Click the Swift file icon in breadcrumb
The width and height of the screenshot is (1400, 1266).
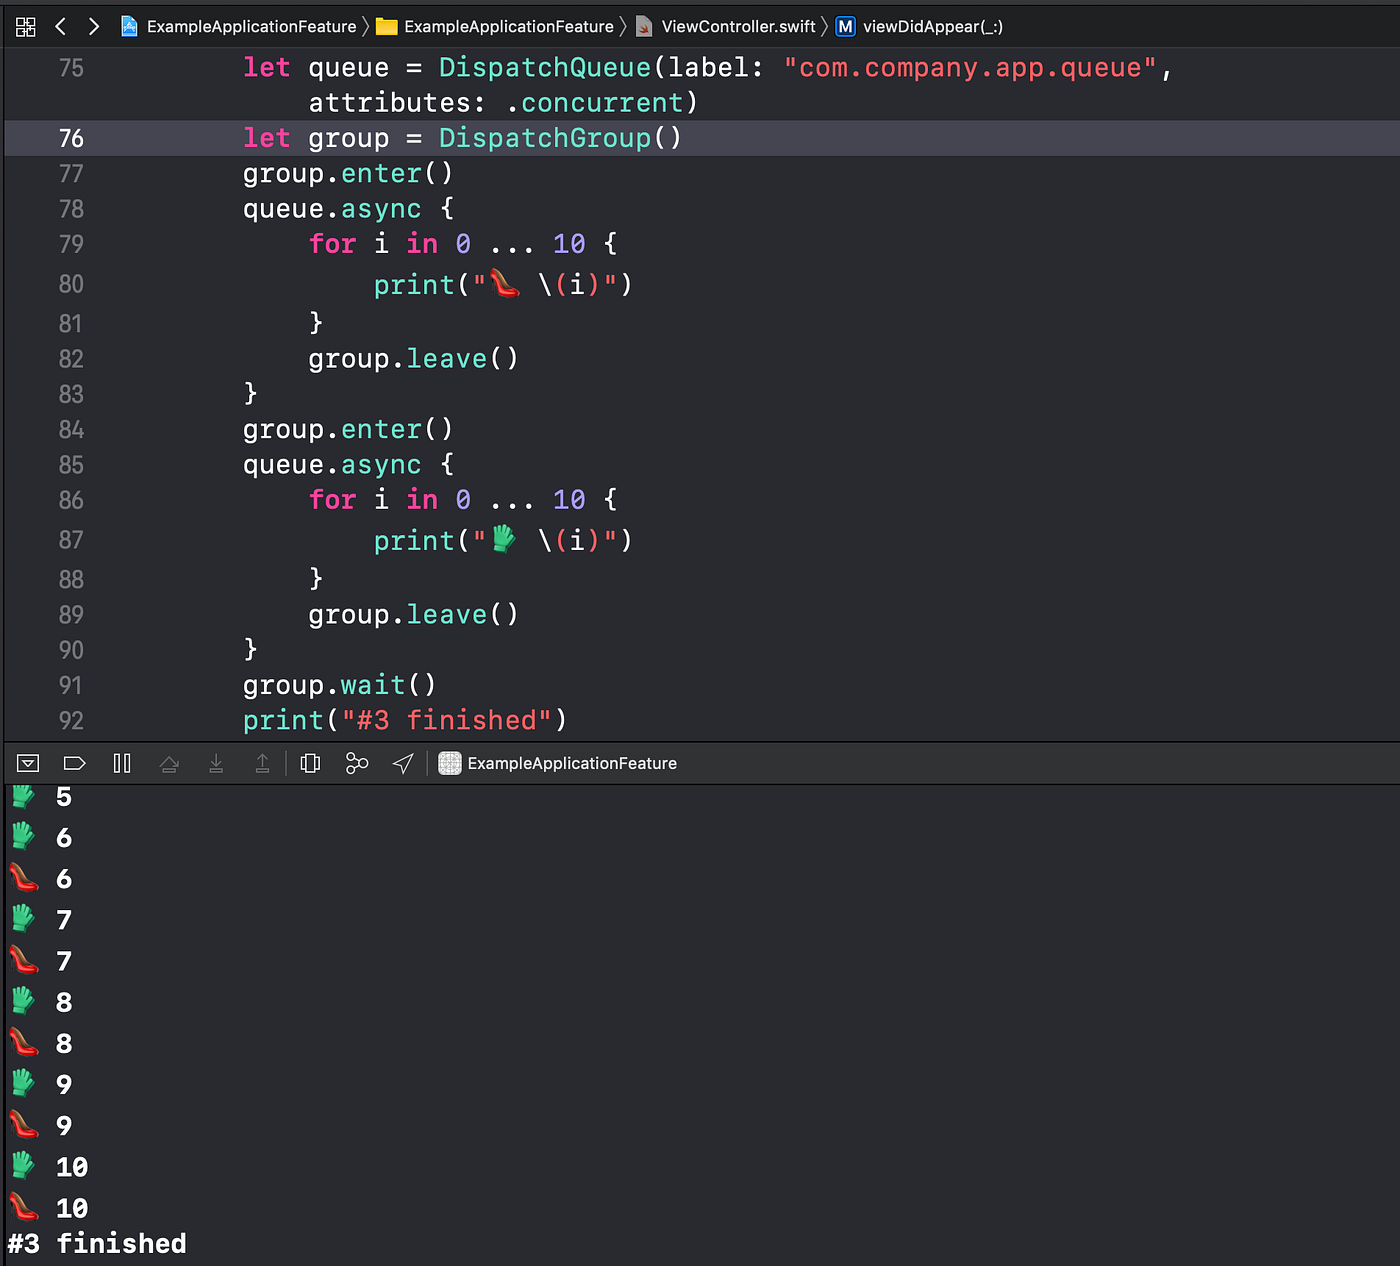tap(645, 27)
